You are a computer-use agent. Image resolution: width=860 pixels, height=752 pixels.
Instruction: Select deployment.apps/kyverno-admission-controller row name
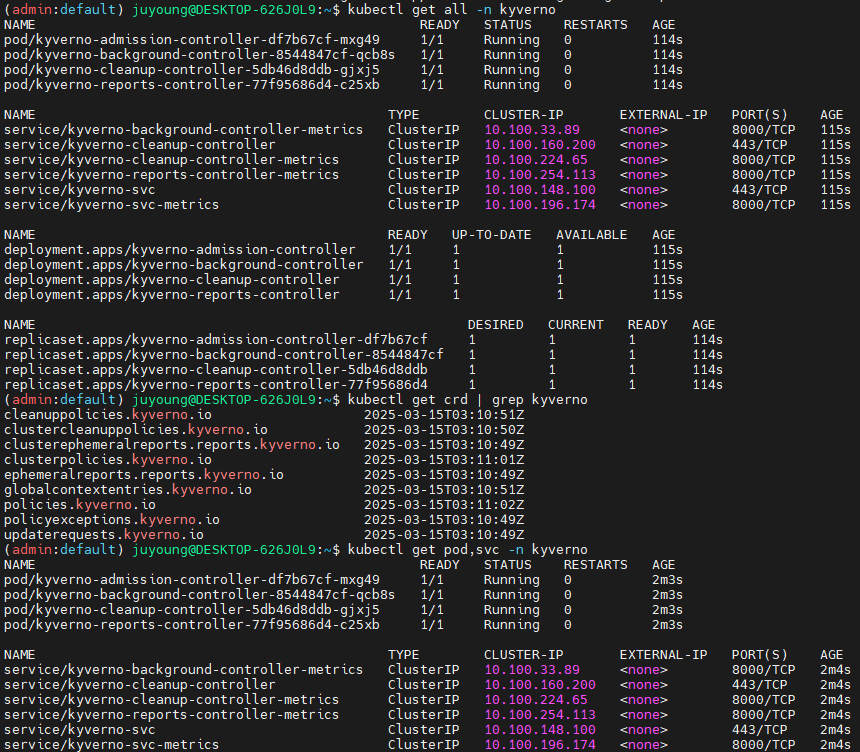pyautogui.click(x=179, y=250)
